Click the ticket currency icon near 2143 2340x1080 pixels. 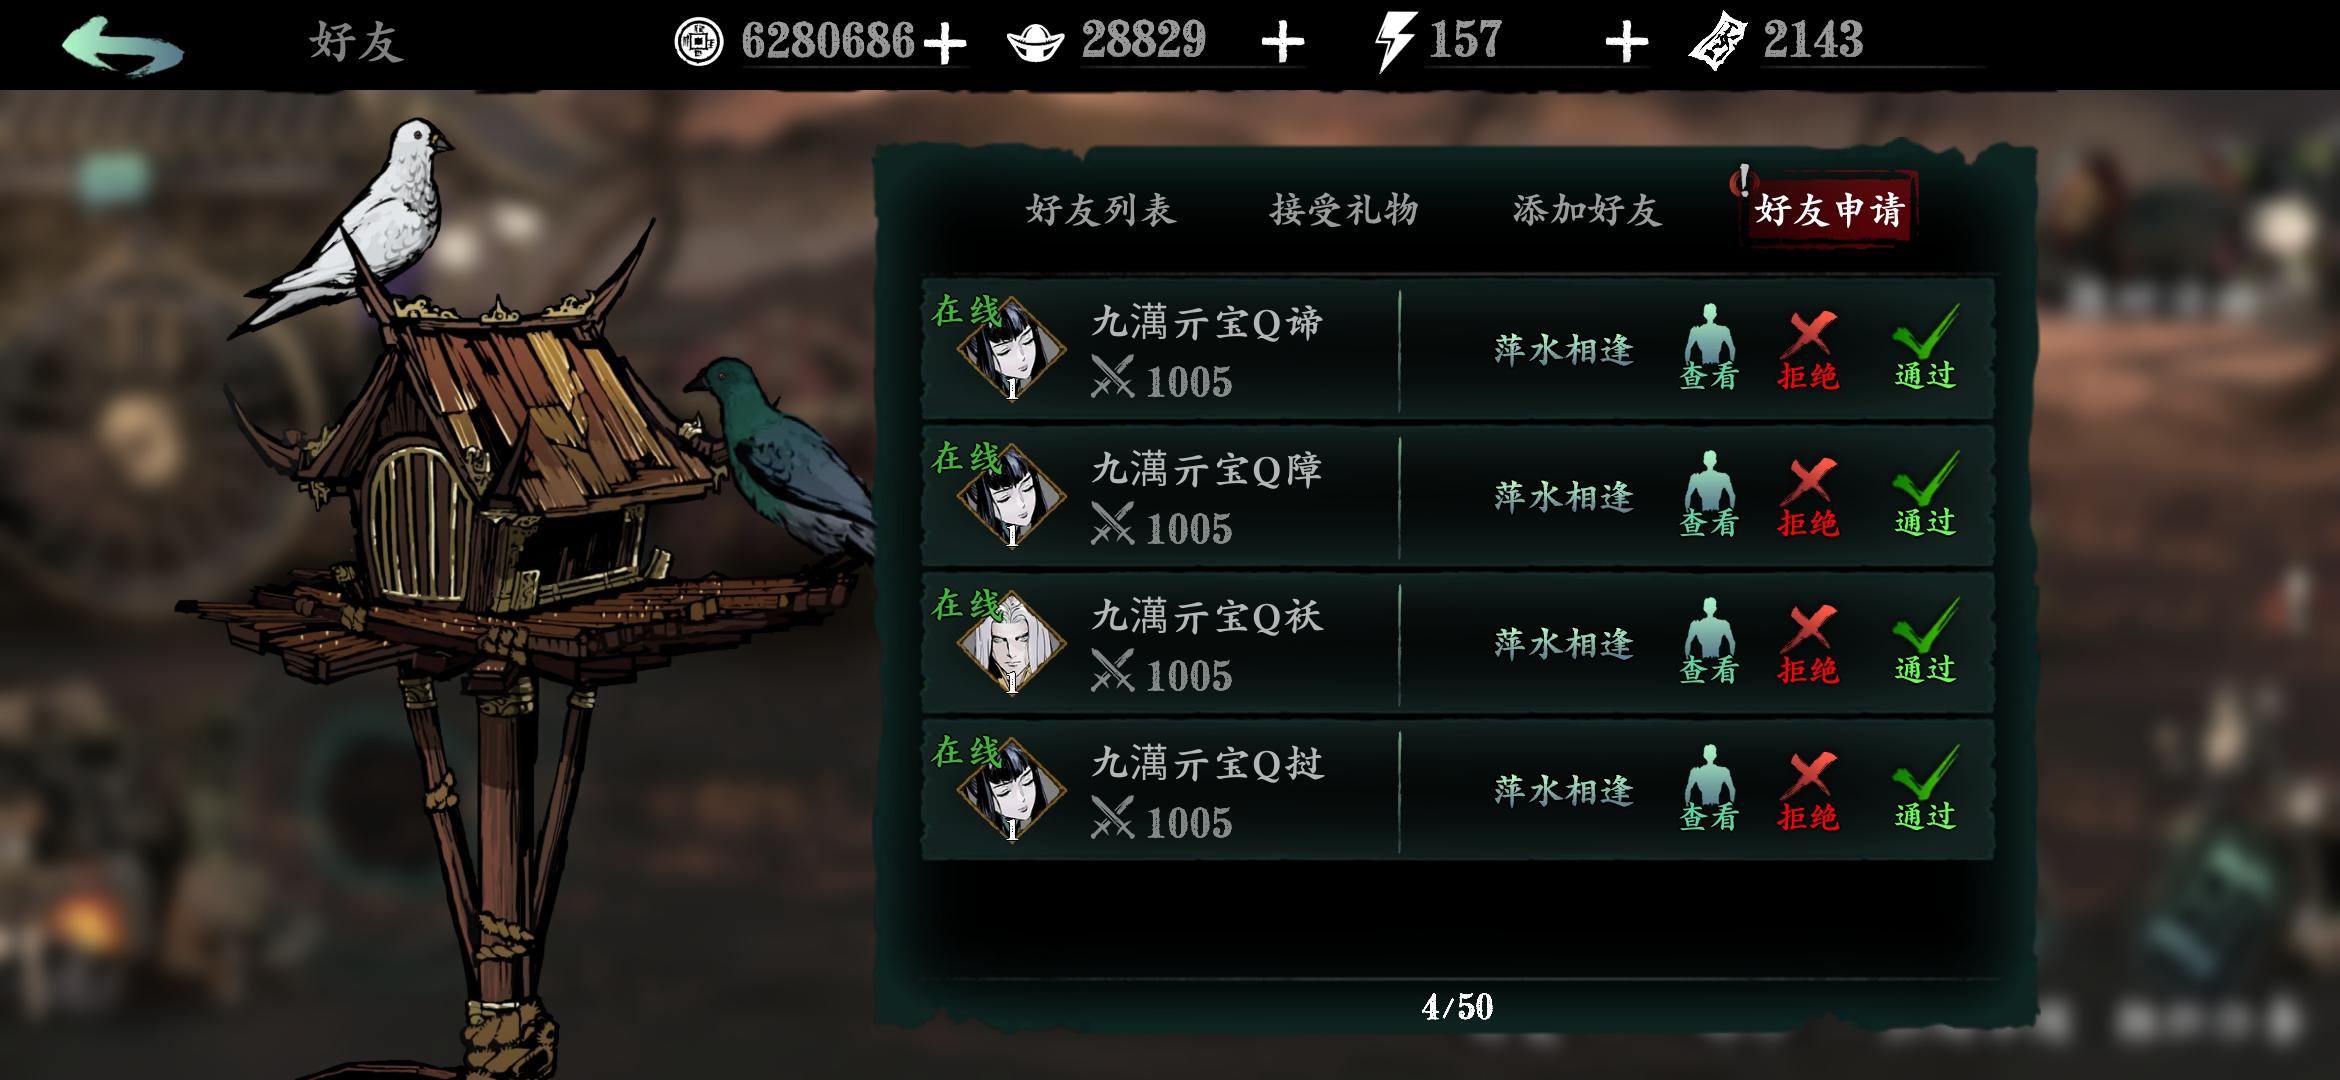click(1718, 42)
